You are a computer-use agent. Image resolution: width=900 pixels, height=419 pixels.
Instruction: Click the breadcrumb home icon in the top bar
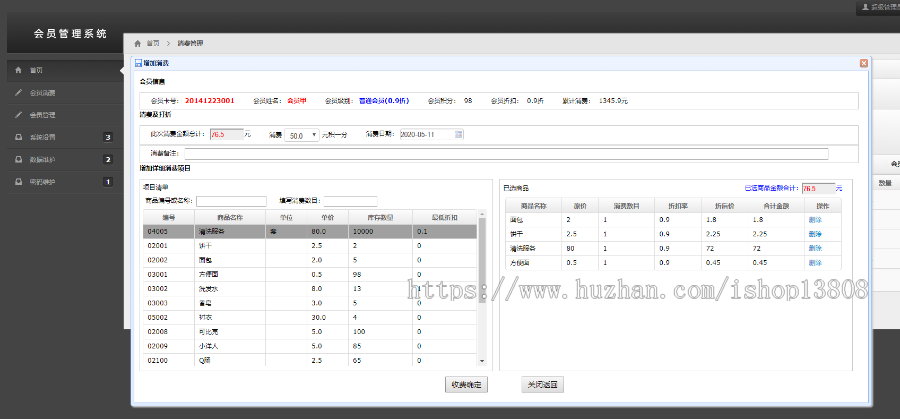click(x=138, y=44)
